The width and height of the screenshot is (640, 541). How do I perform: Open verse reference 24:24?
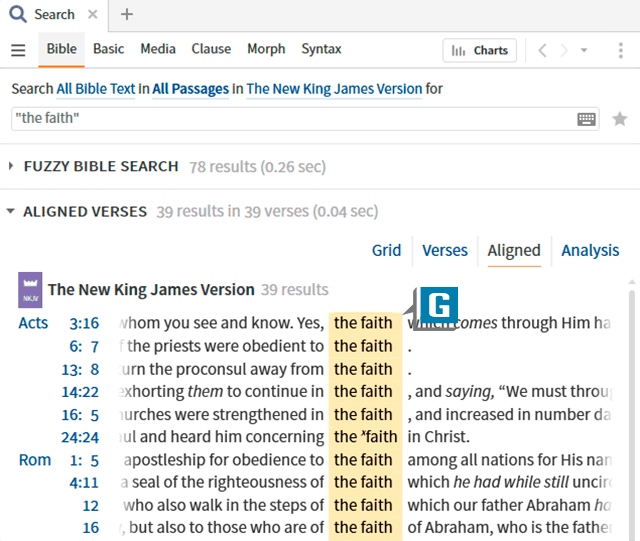click(x=80, y=438)
